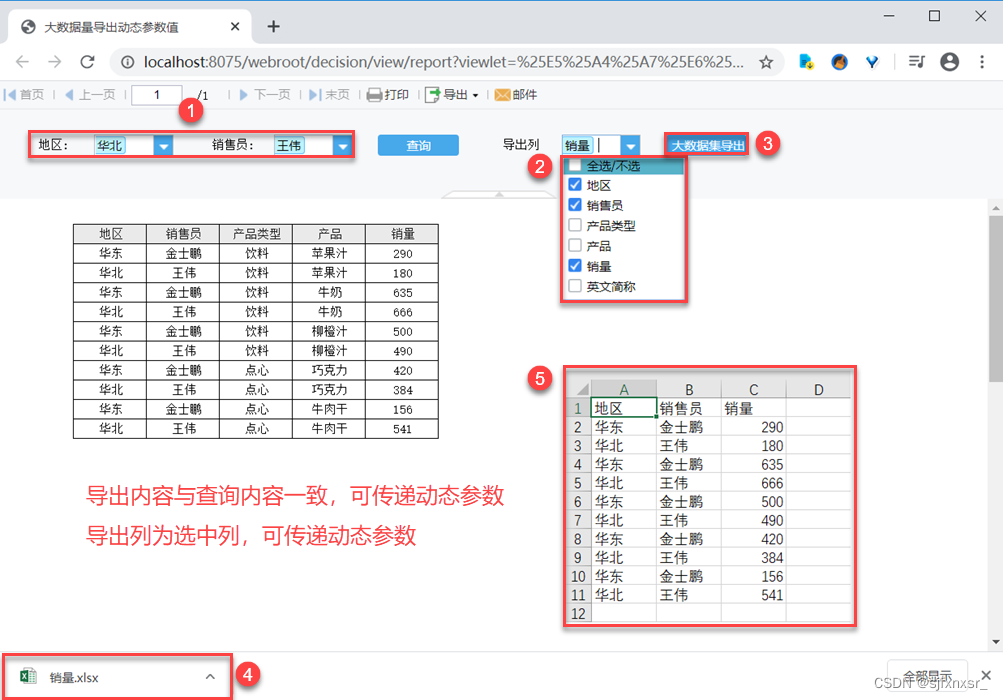View site info icon in address bar
1003x700 pixels.
click(x=128, y=62)
